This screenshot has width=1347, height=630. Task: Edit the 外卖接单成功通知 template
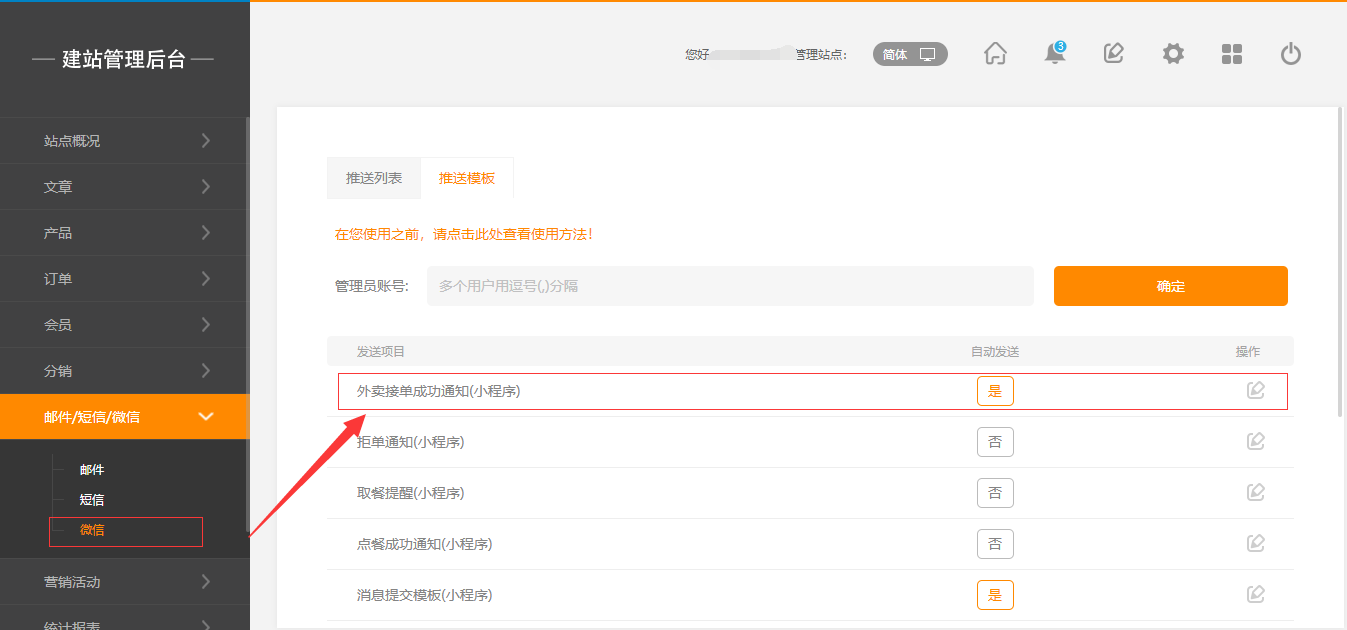click(1256, 391)
